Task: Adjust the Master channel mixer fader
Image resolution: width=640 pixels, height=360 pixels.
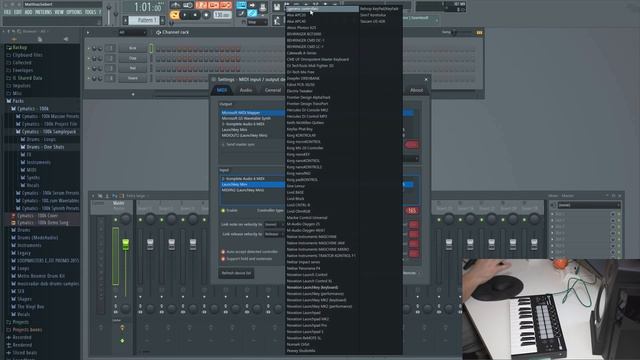Action: pyautogui.click(x=125, y=244)
